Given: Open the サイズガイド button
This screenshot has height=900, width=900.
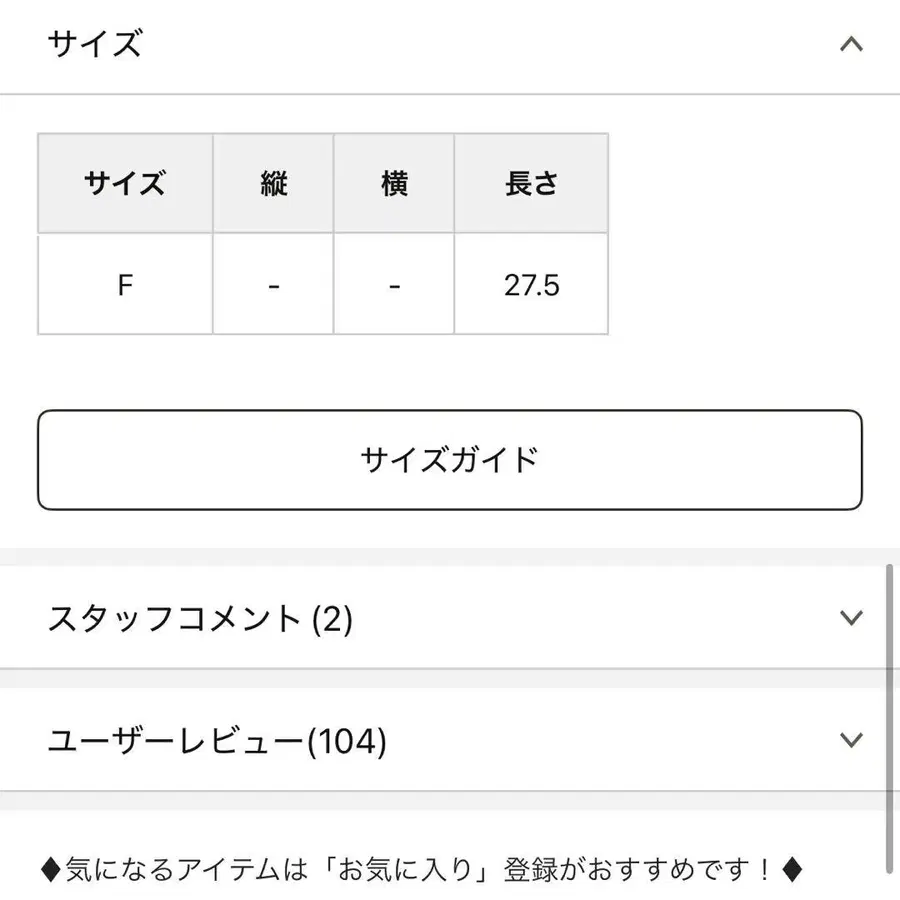Looking at the screenshot, I should [449, 460].
